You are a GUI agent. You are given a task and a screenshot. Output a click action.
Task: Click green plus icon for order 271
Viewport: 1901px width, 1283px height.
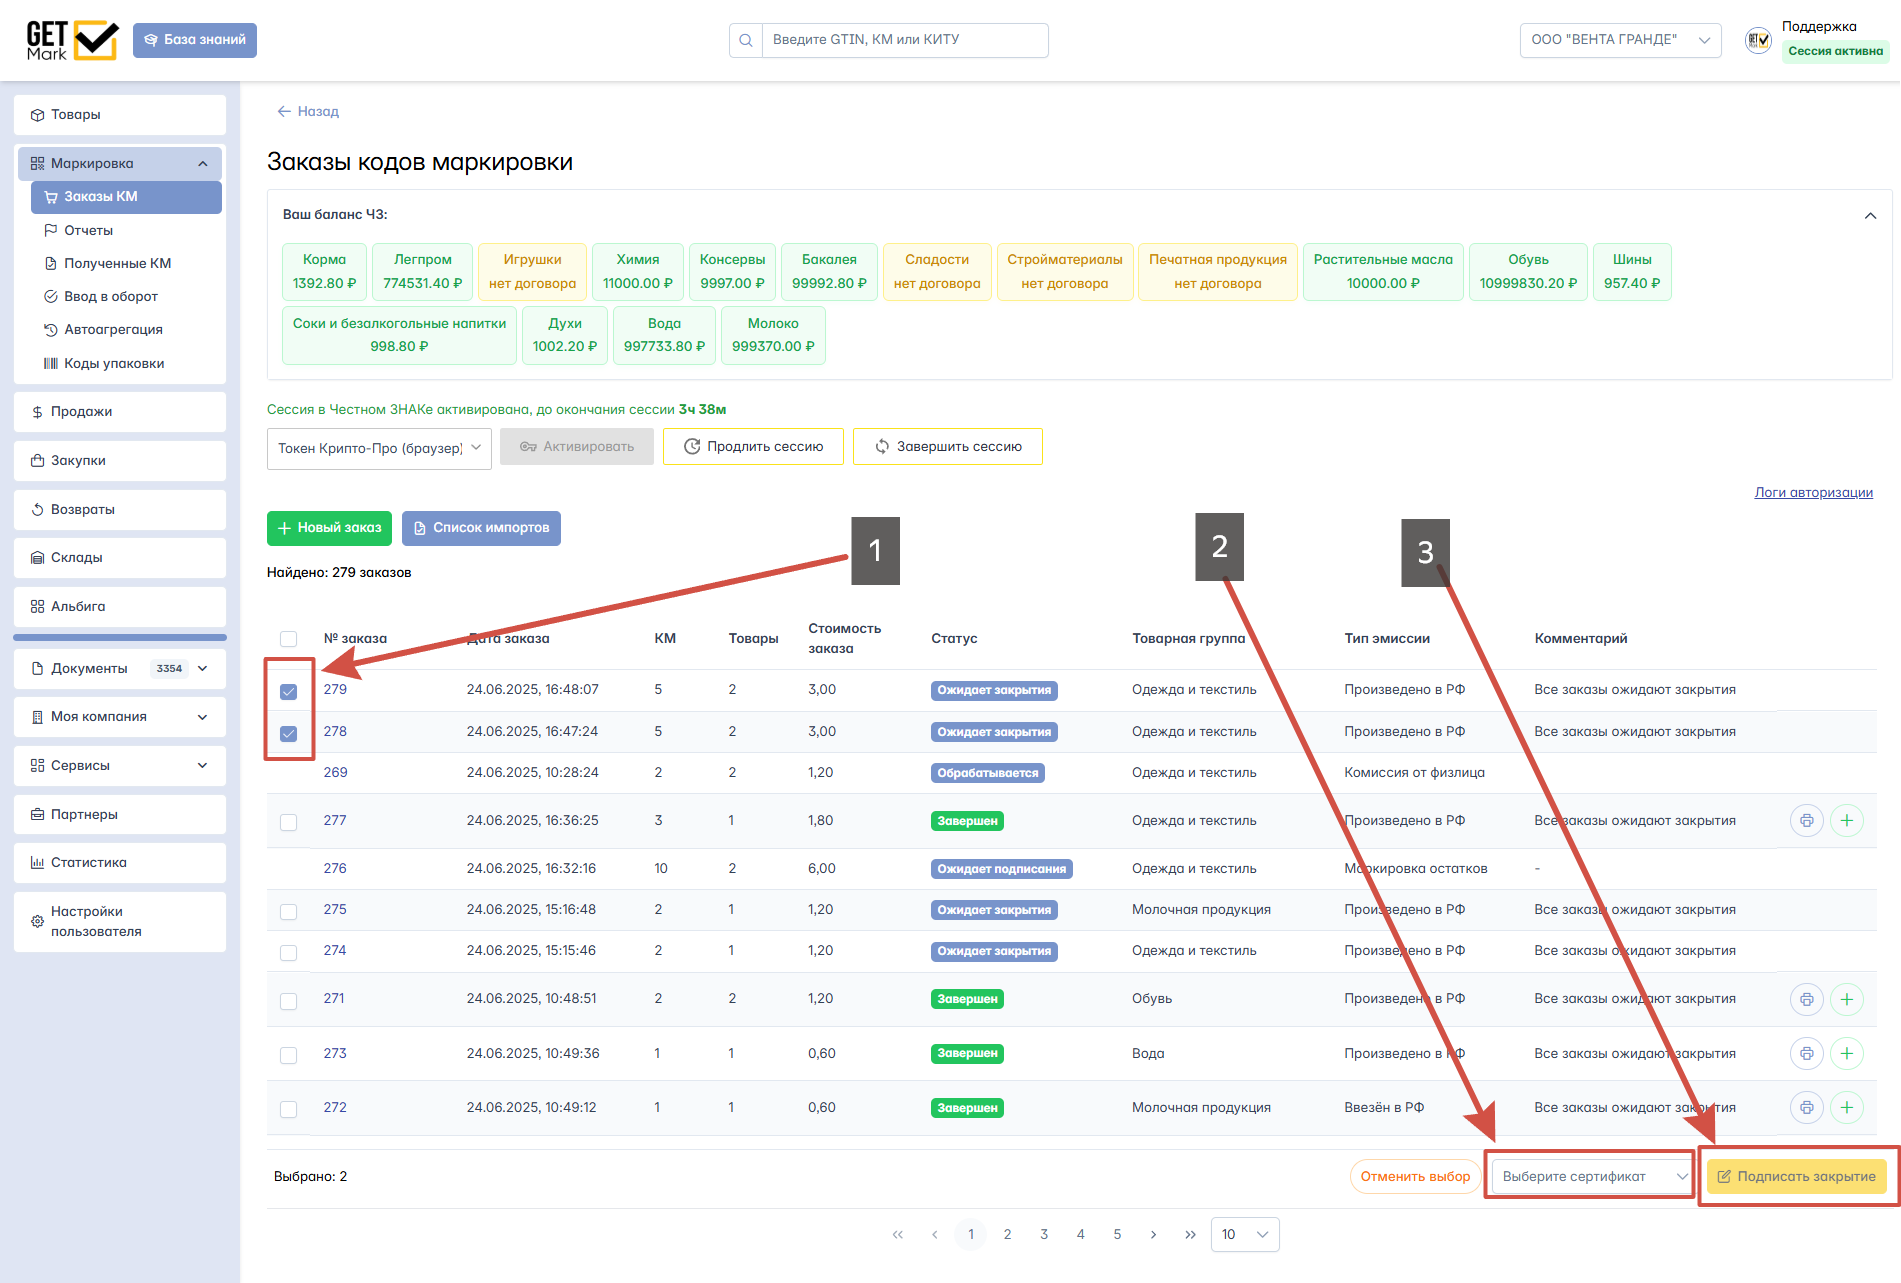tap(1846, 999)
